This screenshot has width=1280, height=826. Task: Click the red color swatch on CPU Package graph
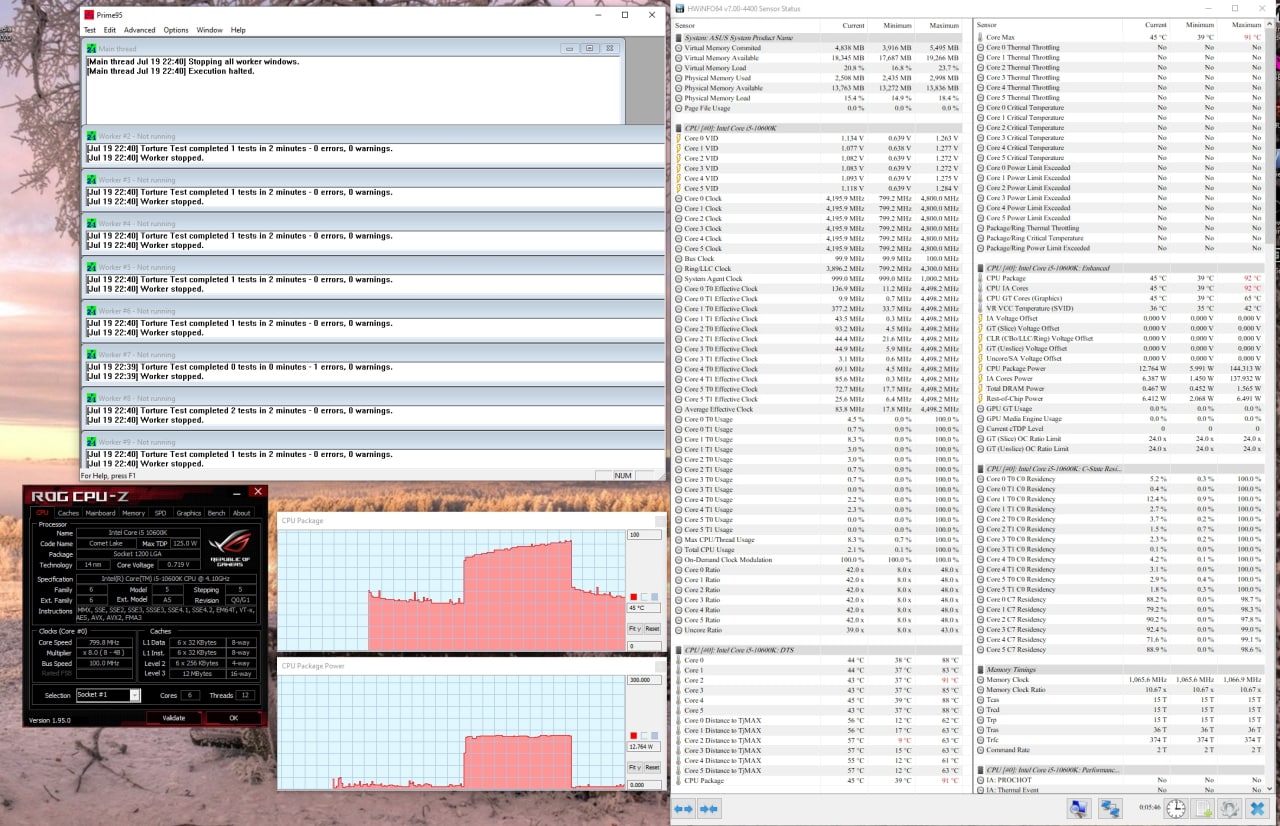click(633, 597)
